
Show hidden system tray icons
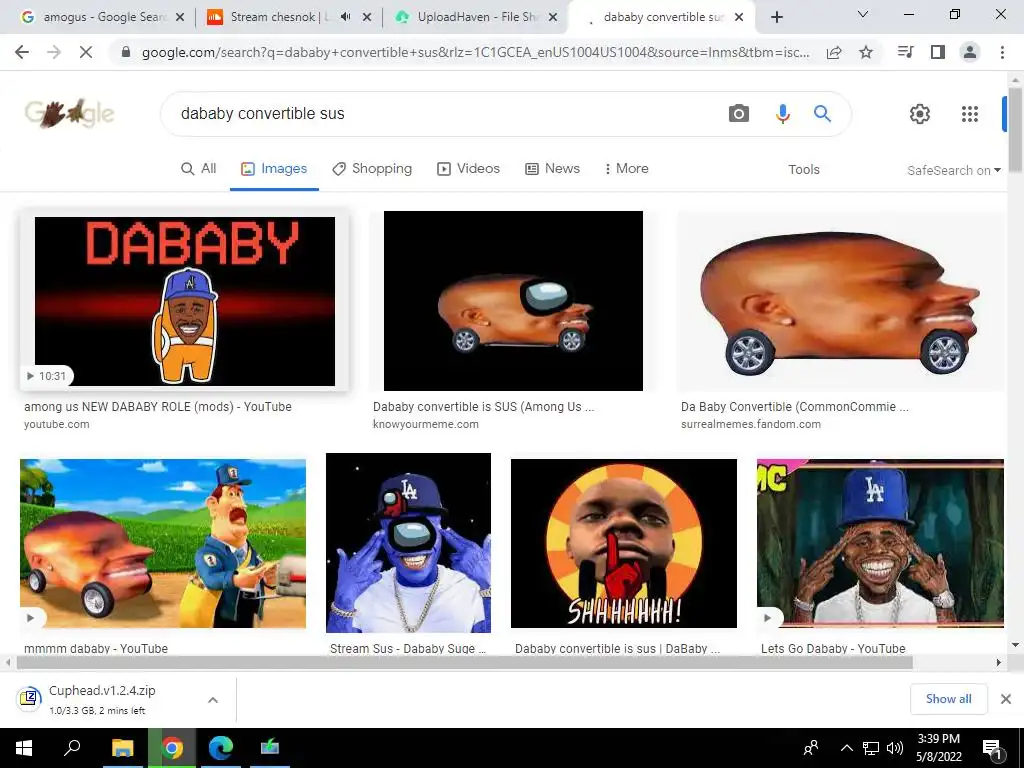(x=846, y=748)
